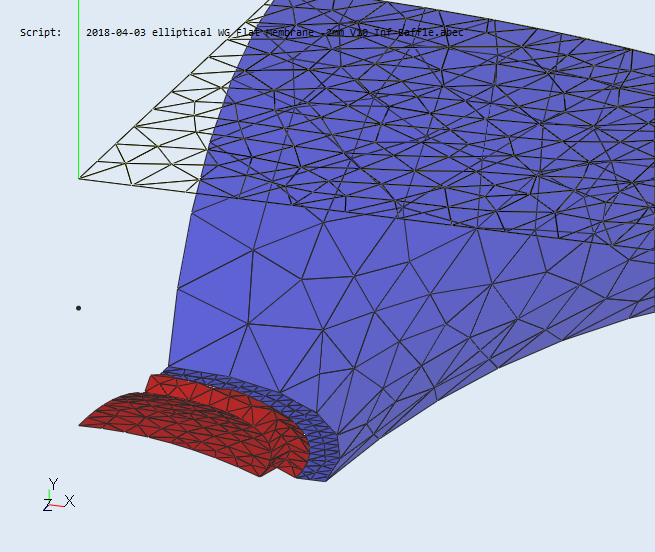The image size is (655, 552).
Task: Click the empty background below the model
Action: click(400, 510)
